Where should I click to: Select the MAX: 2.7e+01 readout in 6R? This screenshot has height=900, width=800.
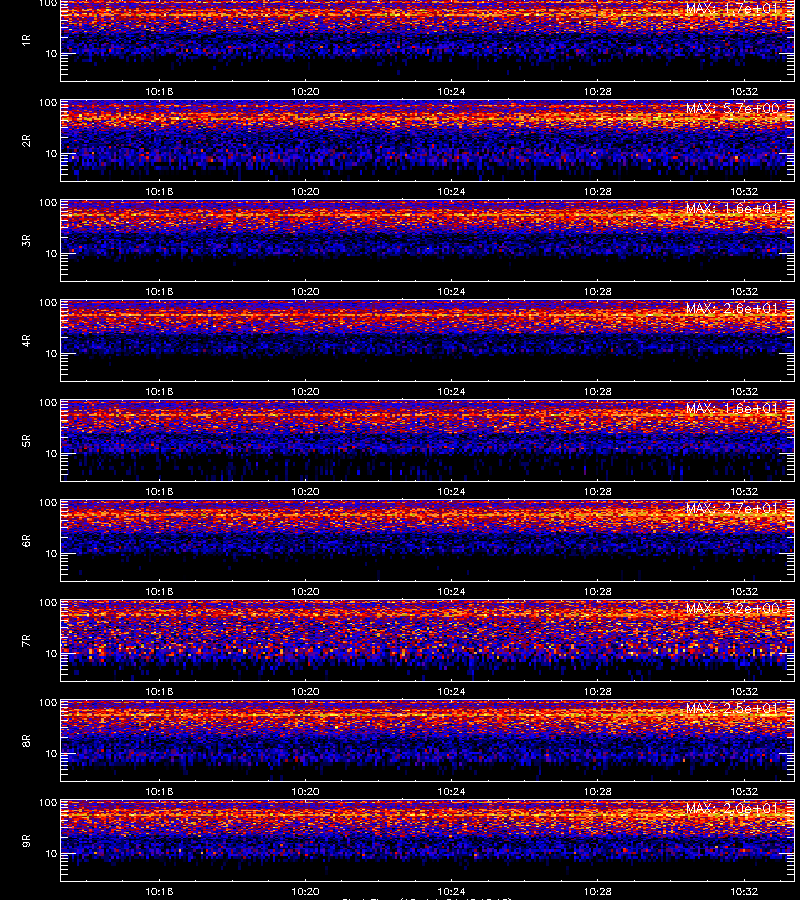(x=732, y=508)
